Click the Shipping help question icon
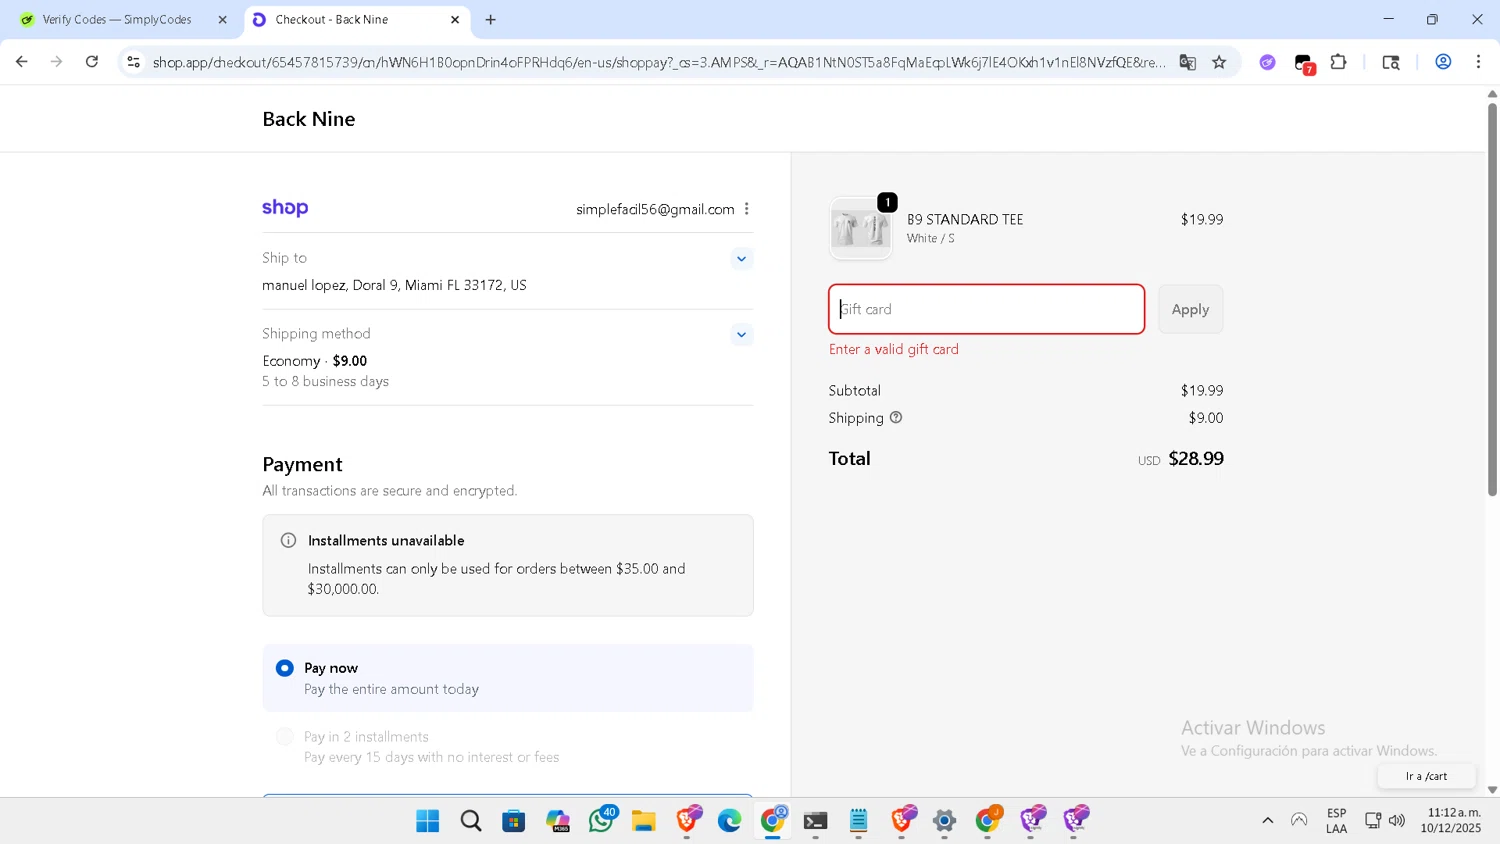Screen dimensions: 1500x844 (x=896, y=418)
